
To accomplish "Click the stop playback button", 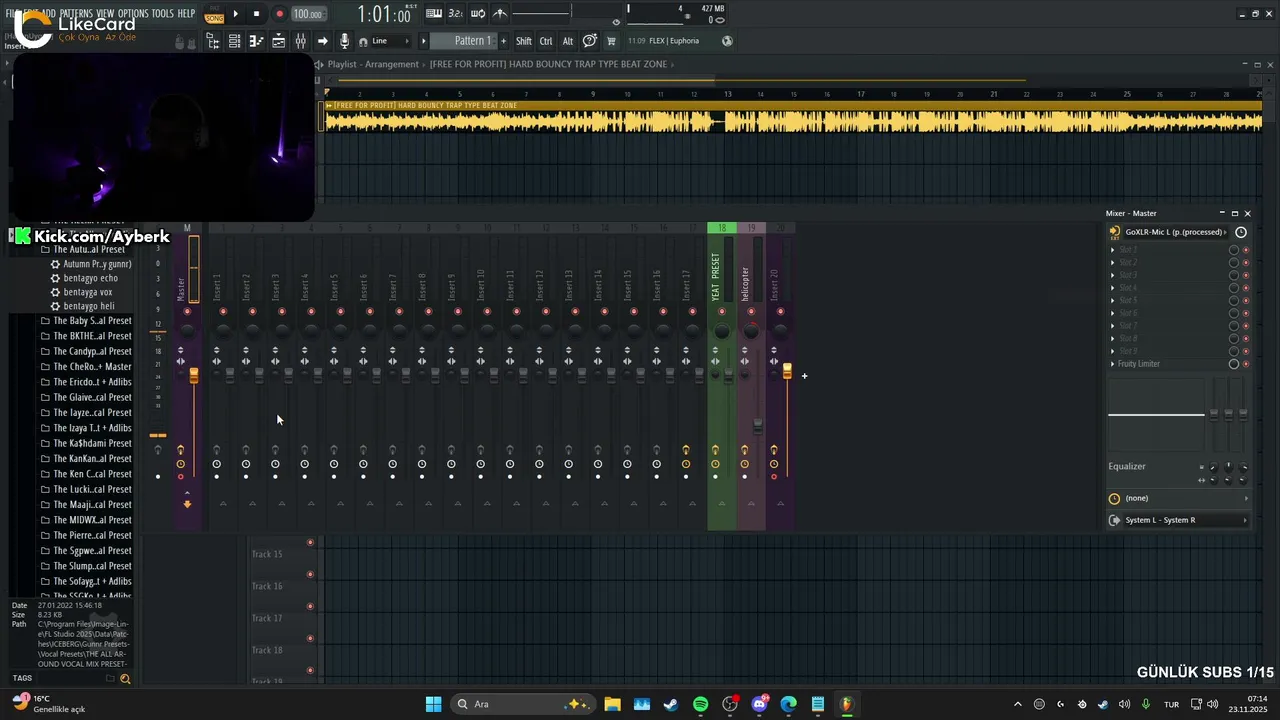I will pyautogui.click(x=256, y=14).
